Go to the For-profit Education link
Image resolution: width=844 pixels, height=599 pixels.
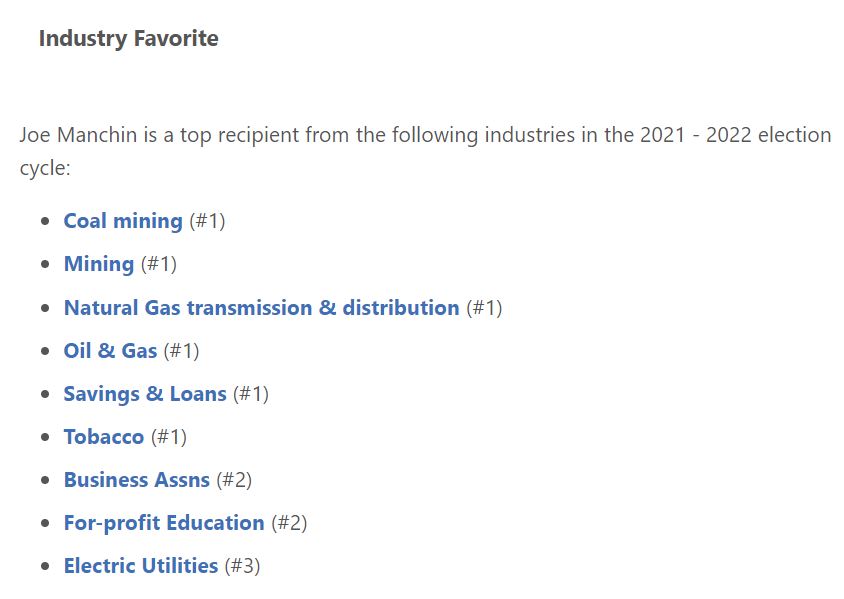coord(164,523)
